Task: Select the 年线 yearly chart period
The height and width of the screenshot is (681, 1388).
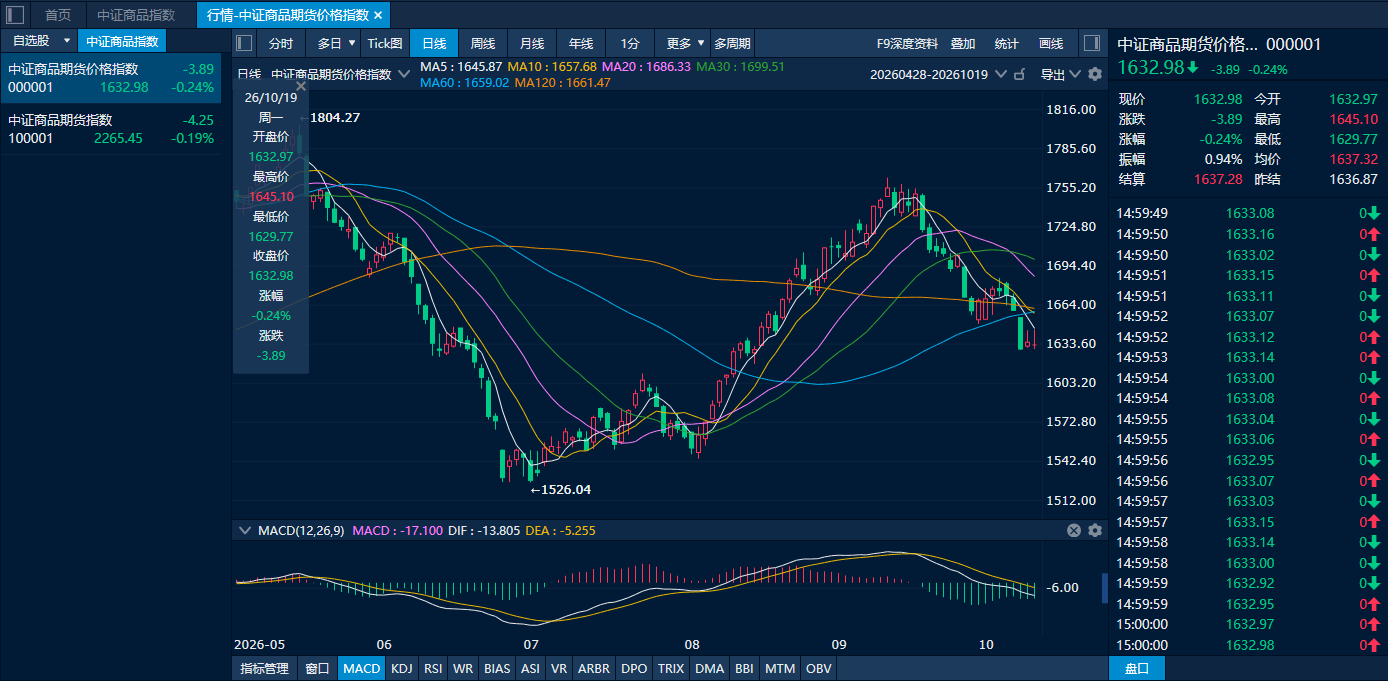Action: click(x=581, y=43)
